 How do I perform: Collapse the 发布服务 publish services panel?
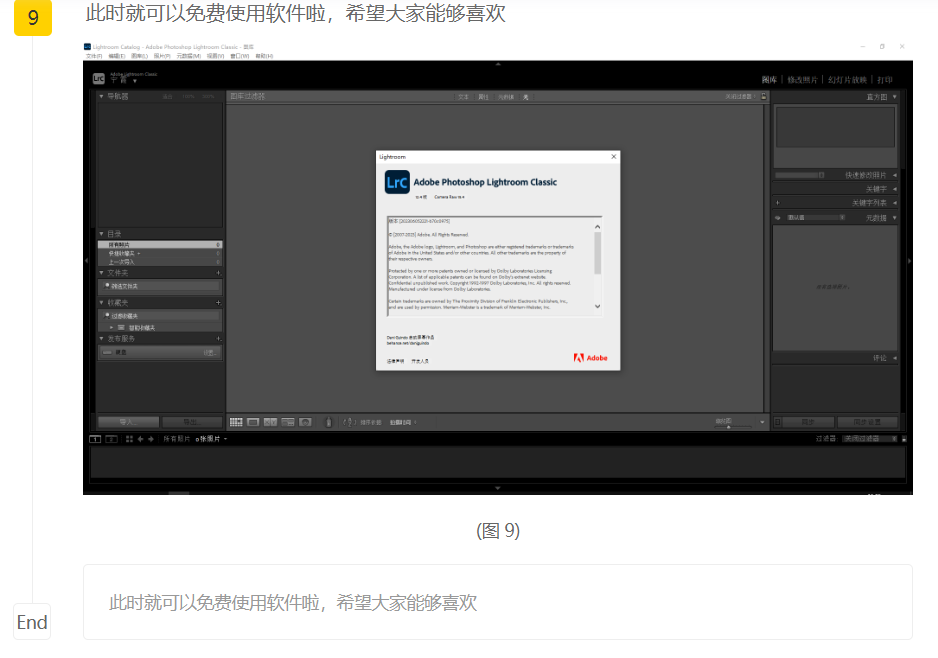tap(101, 339)
